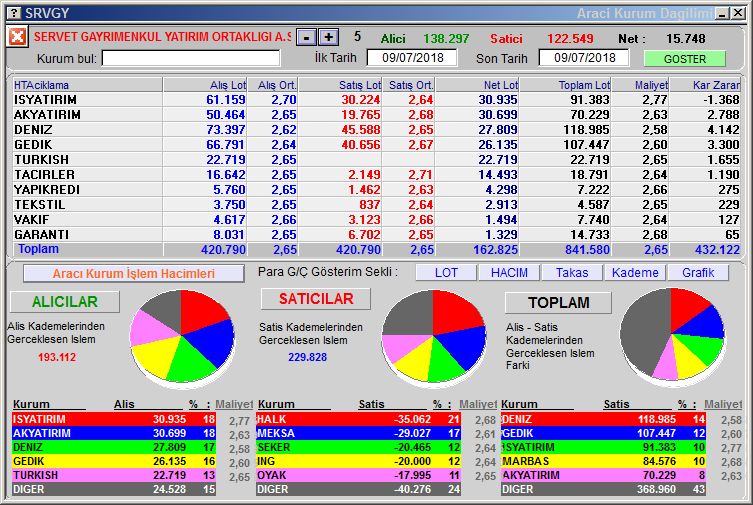Switch to LOT display mode
Viewport: 753px width, 505px height.
446,273
